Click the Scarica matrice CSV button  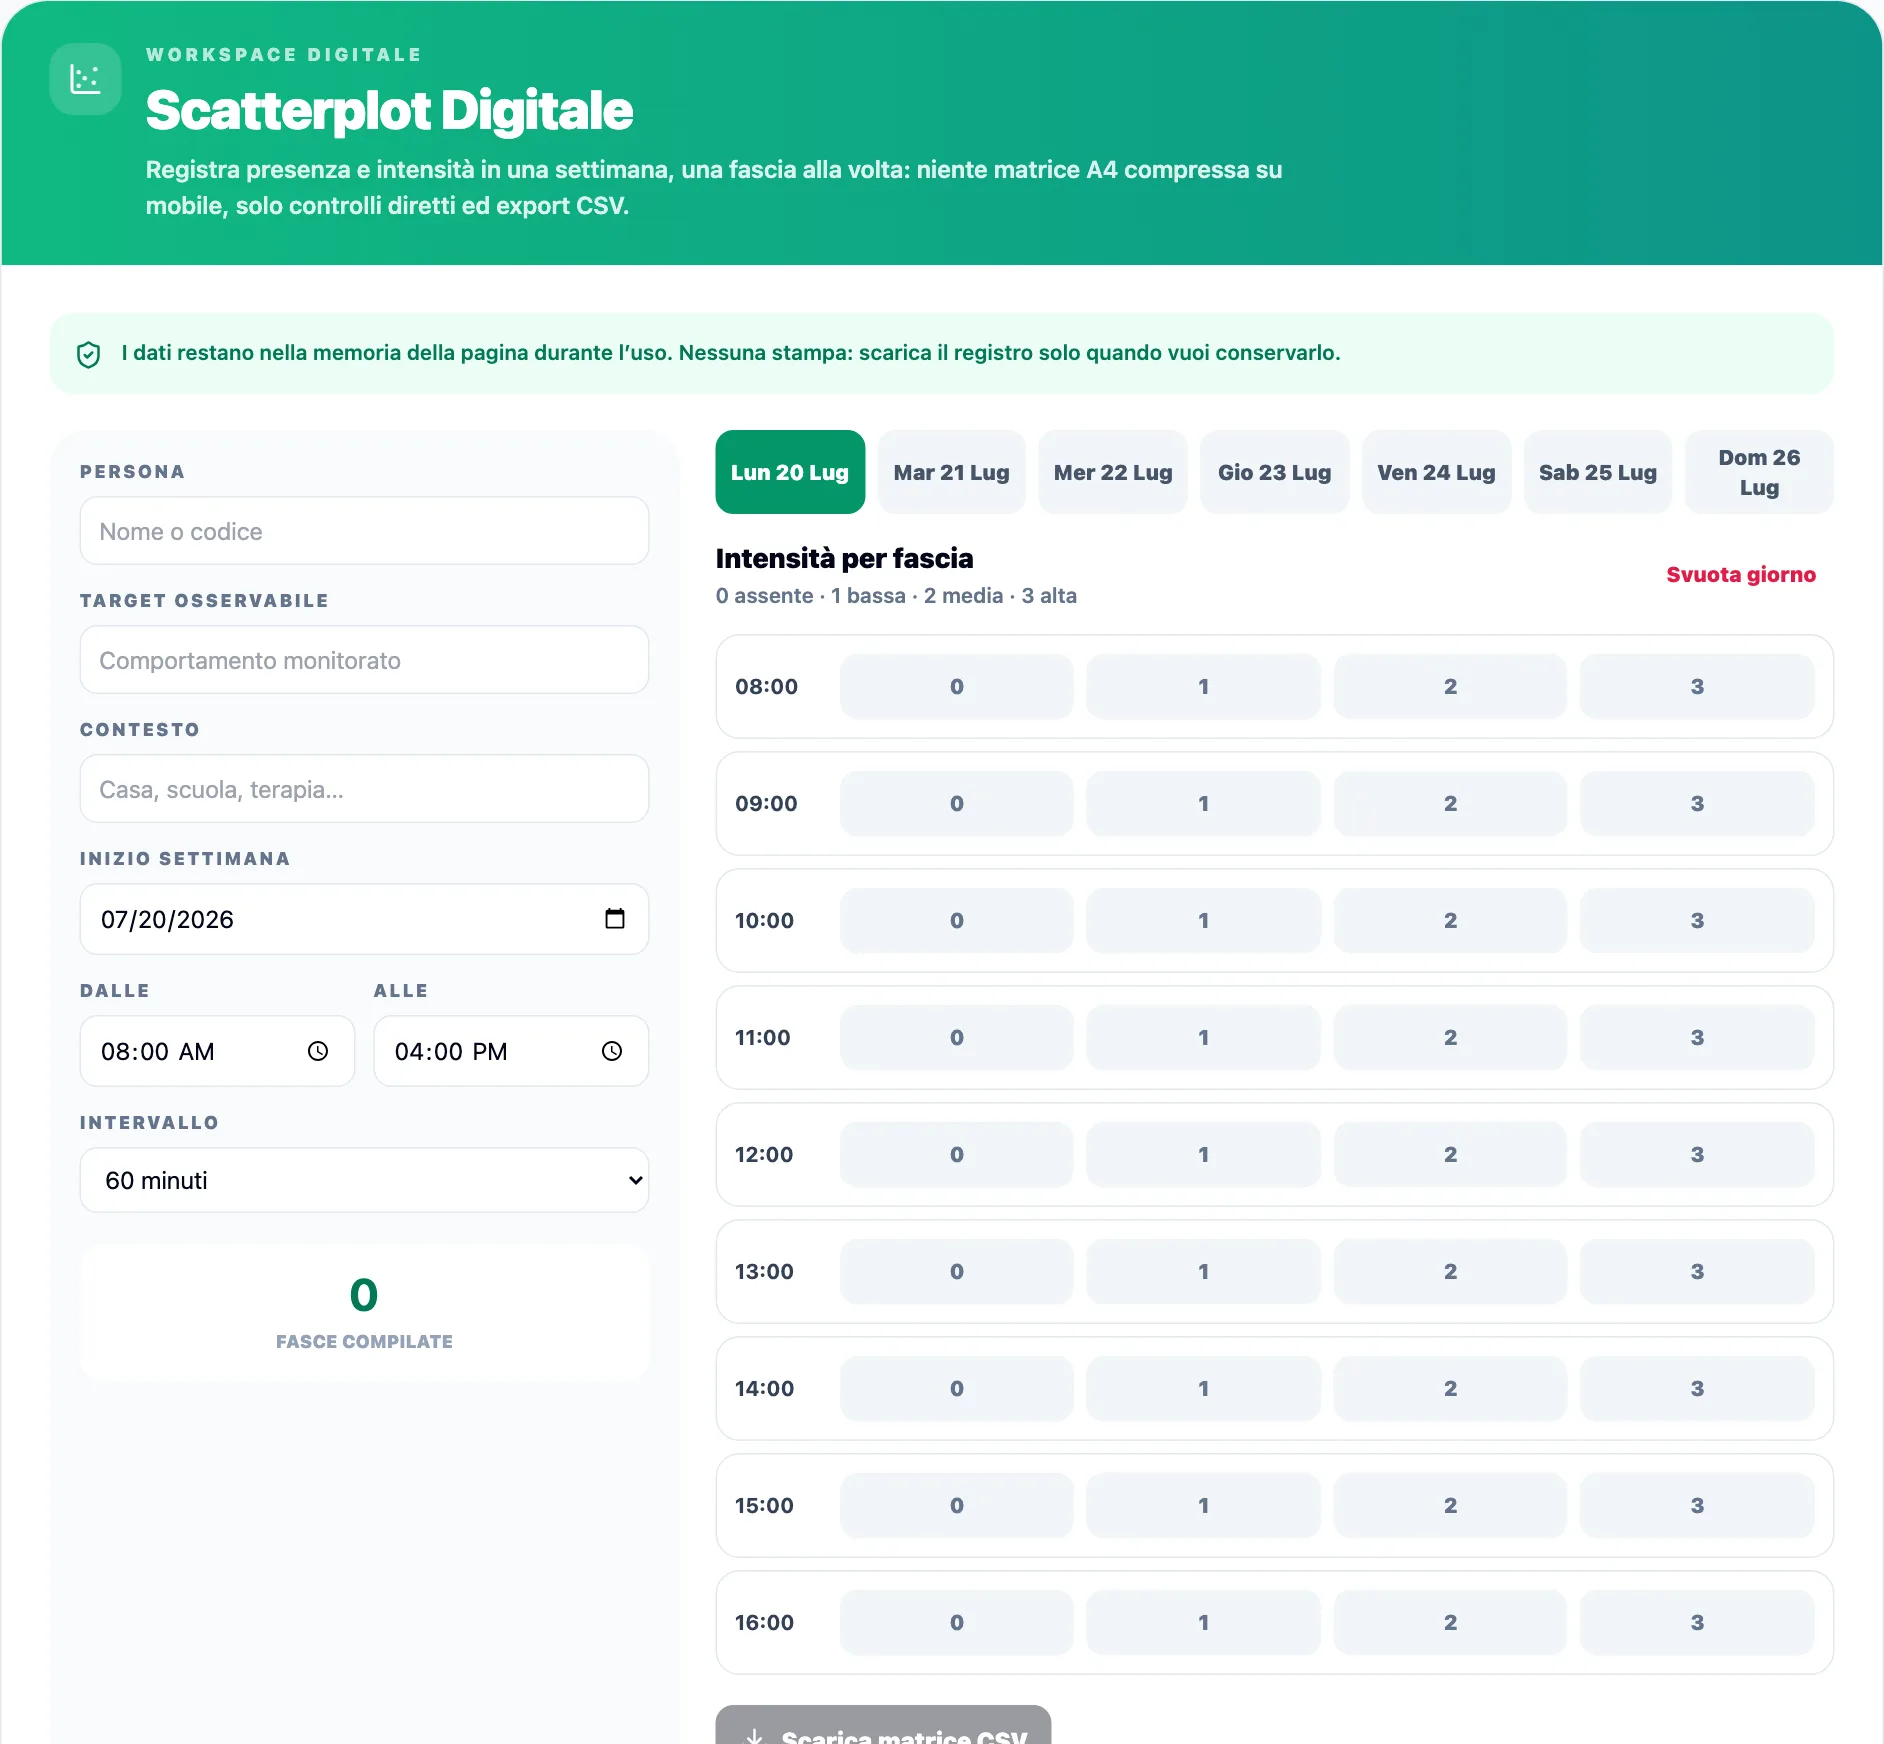coord(883,1726)
